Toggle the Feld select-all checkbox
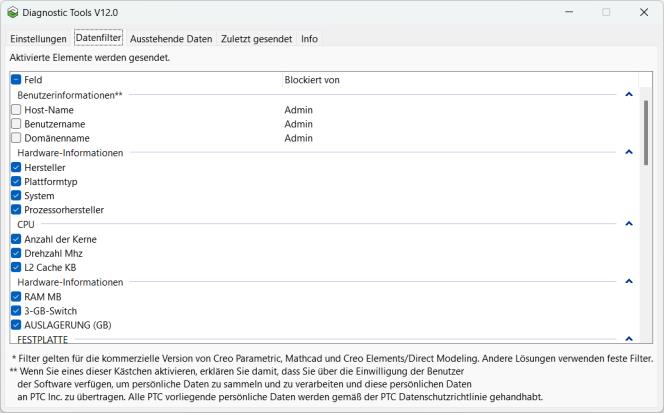 16,80
